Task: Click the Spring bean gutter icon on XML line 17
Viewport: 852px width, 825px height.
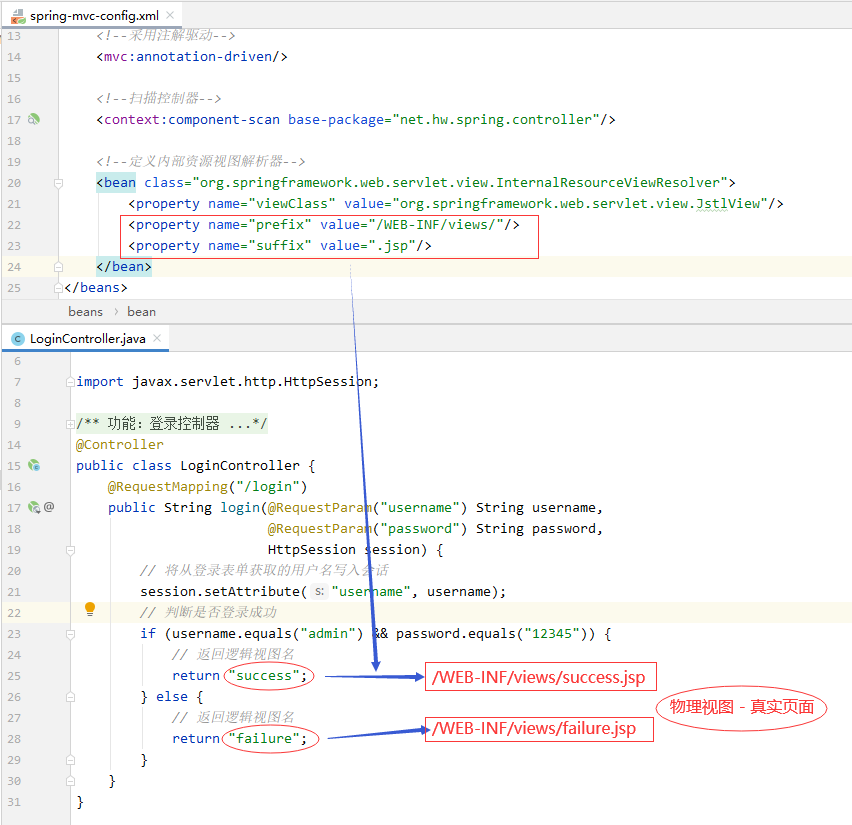Action: coord(34,119)
